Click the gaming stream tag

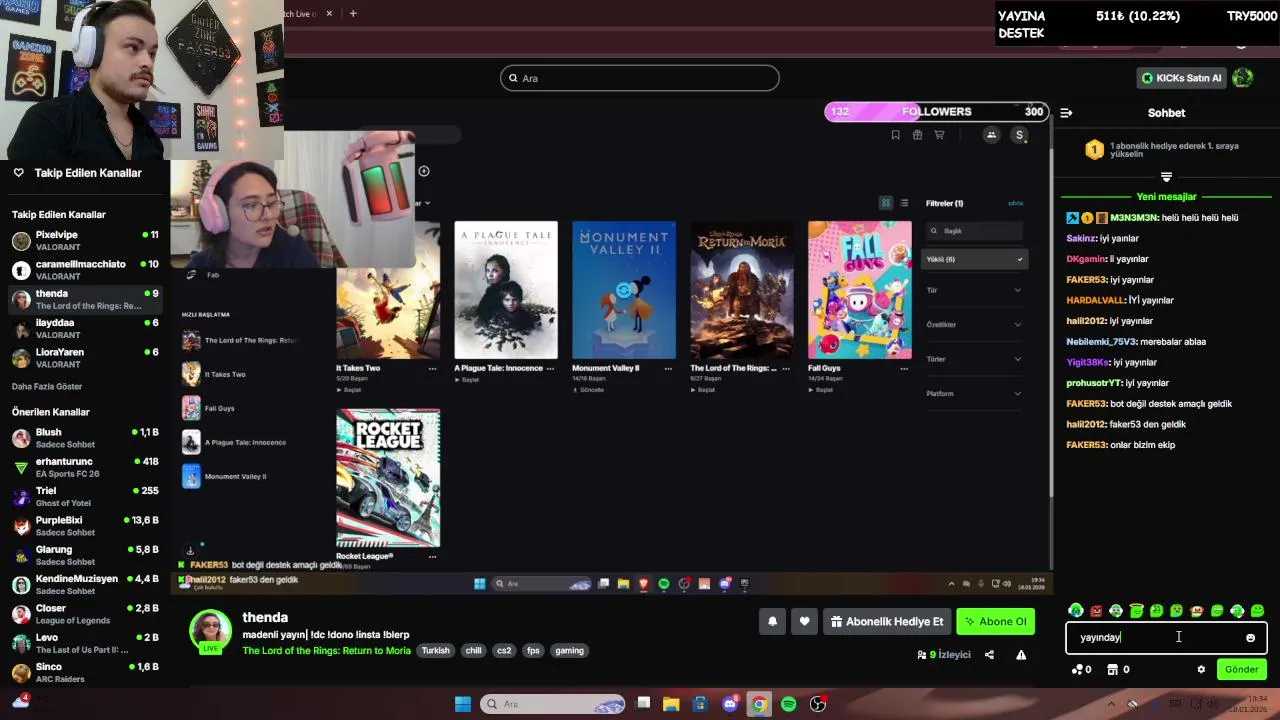pyautogui.click(x=569, y=651)
